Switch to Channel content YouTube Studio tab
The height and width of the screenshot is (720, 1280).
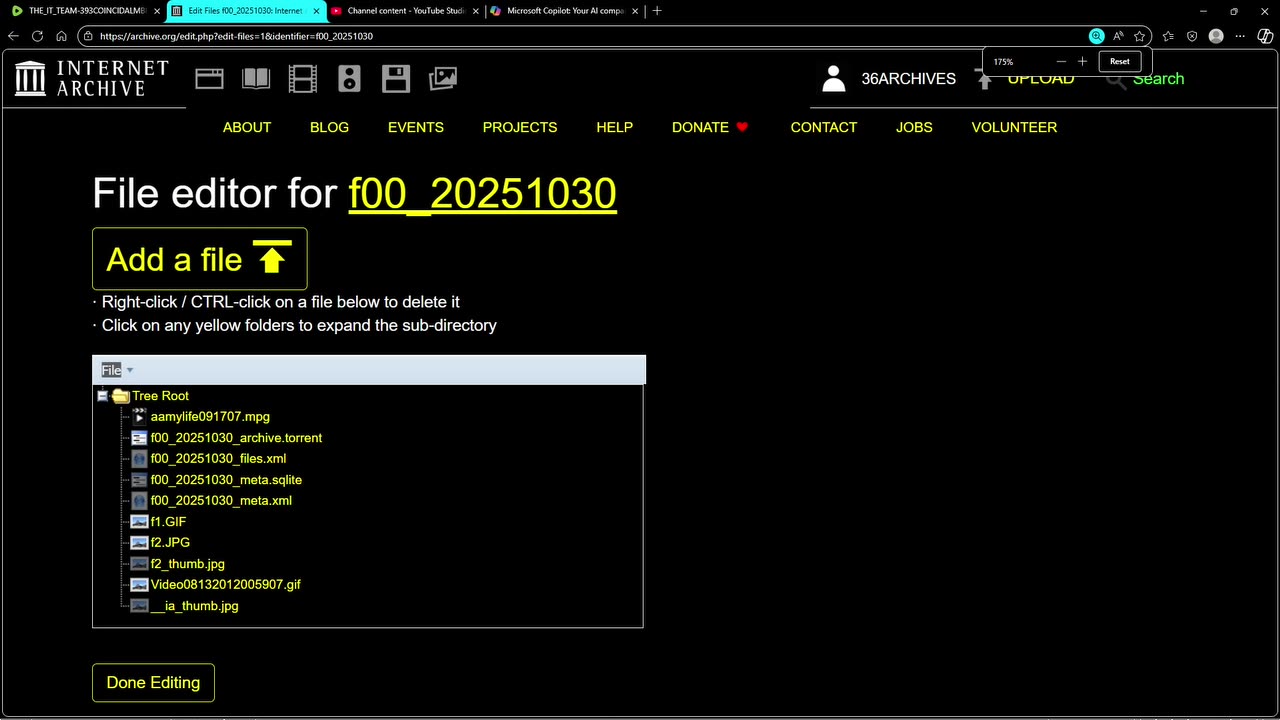pos(405,11)
